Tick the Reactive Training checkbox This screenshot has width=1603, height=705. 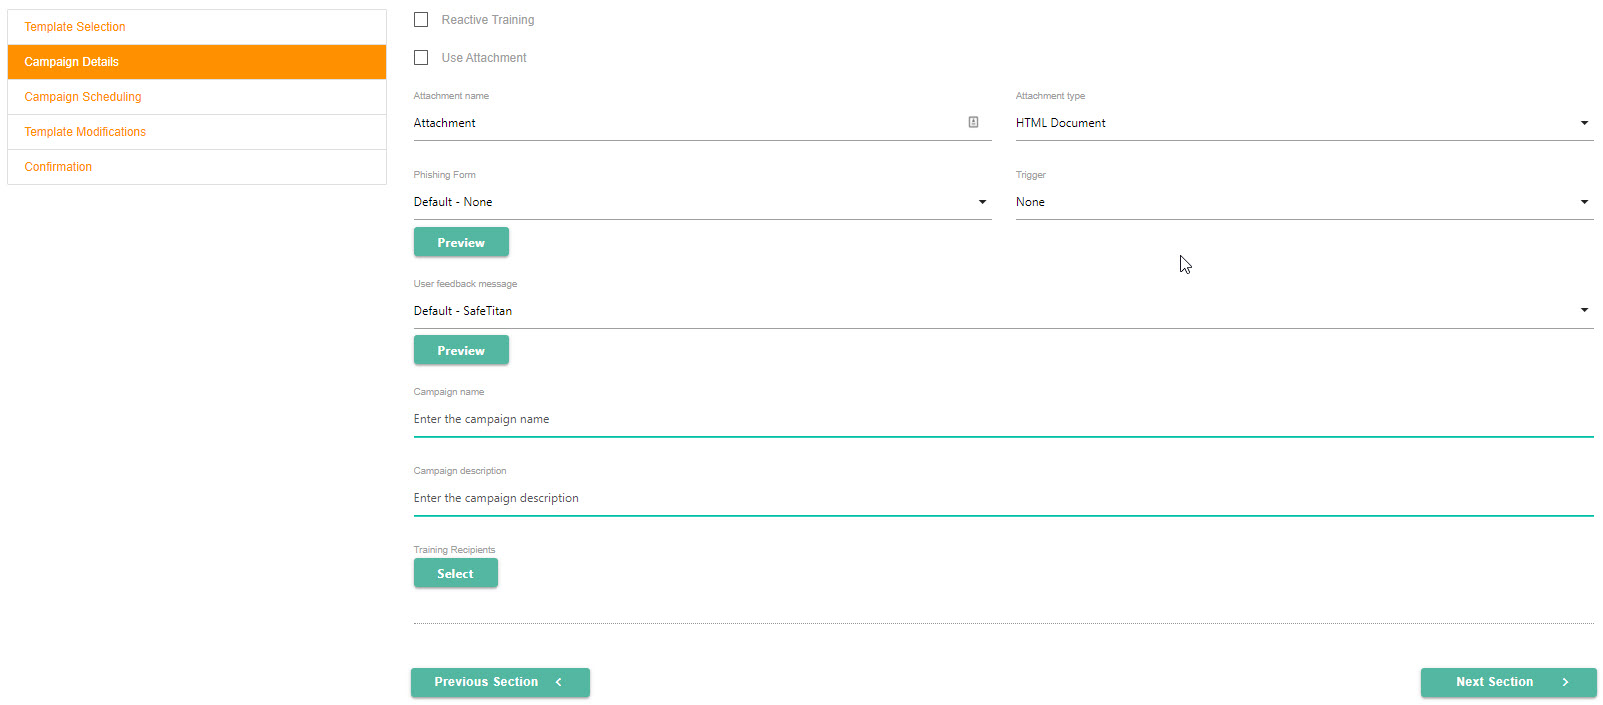click(x=421, y=20)
